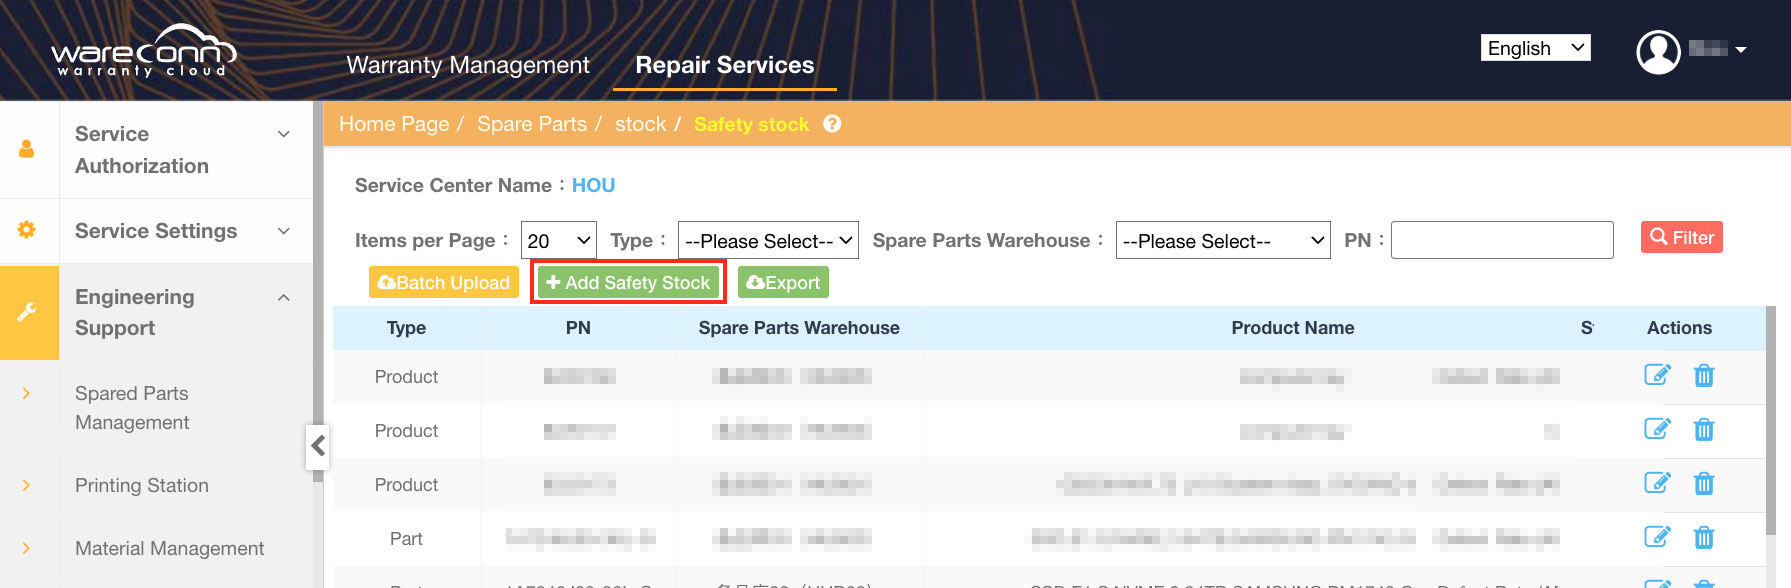Click edit icon in first Product row
The width and height of the screenshot is (1791, 588).
point(1656,375)
